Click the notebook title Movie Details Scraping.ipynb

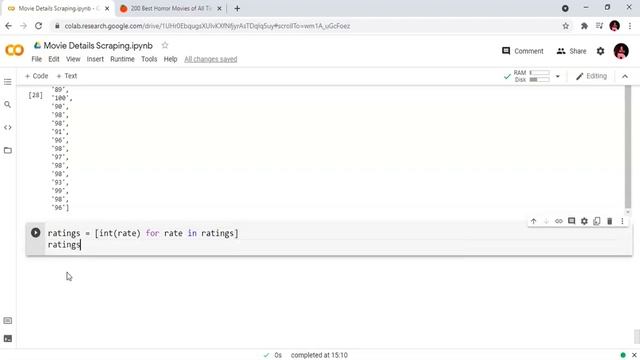98,46
